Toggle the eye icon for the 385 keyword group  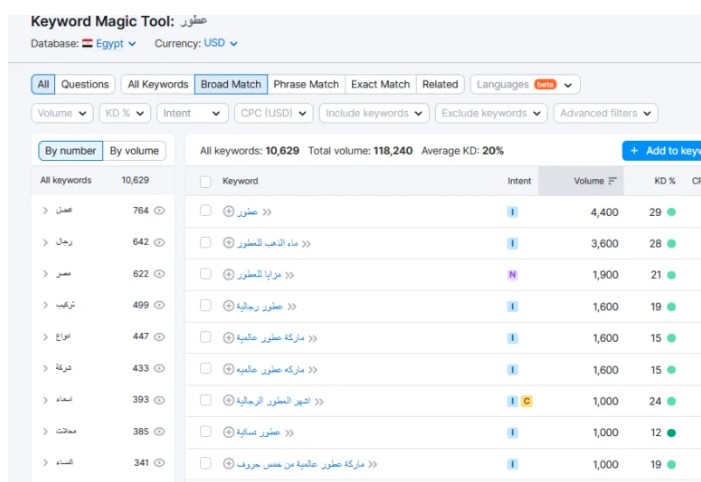click(x=160, y=431)
